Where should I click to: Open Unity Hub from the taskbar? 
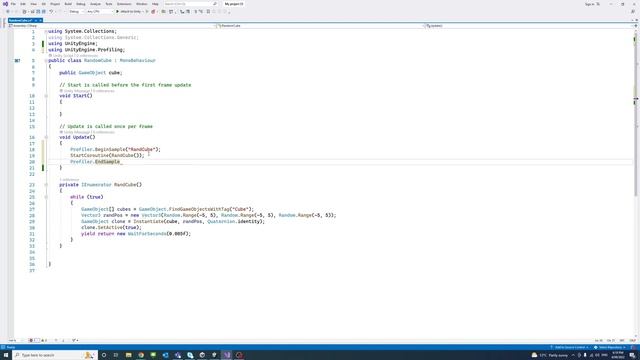point(202,355)
